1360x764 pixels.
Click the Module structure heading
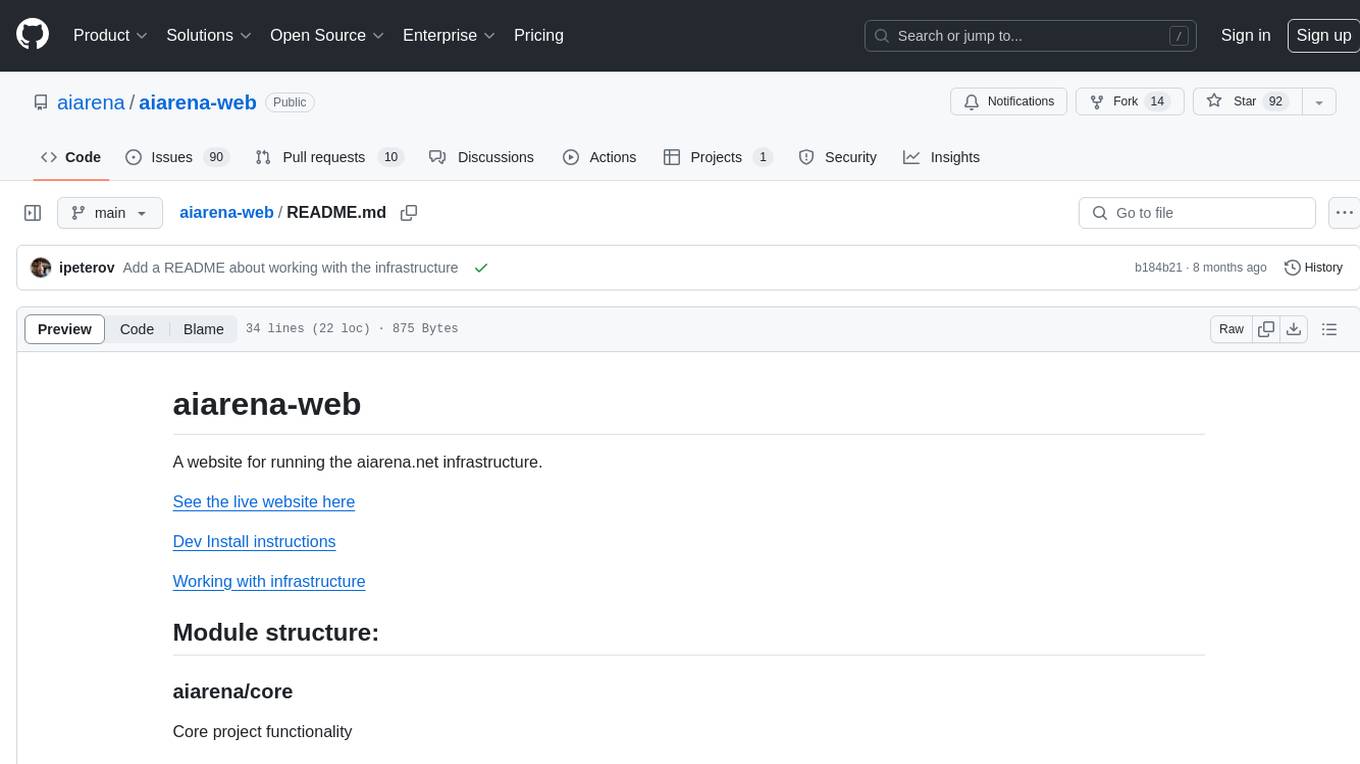(276, 632)
